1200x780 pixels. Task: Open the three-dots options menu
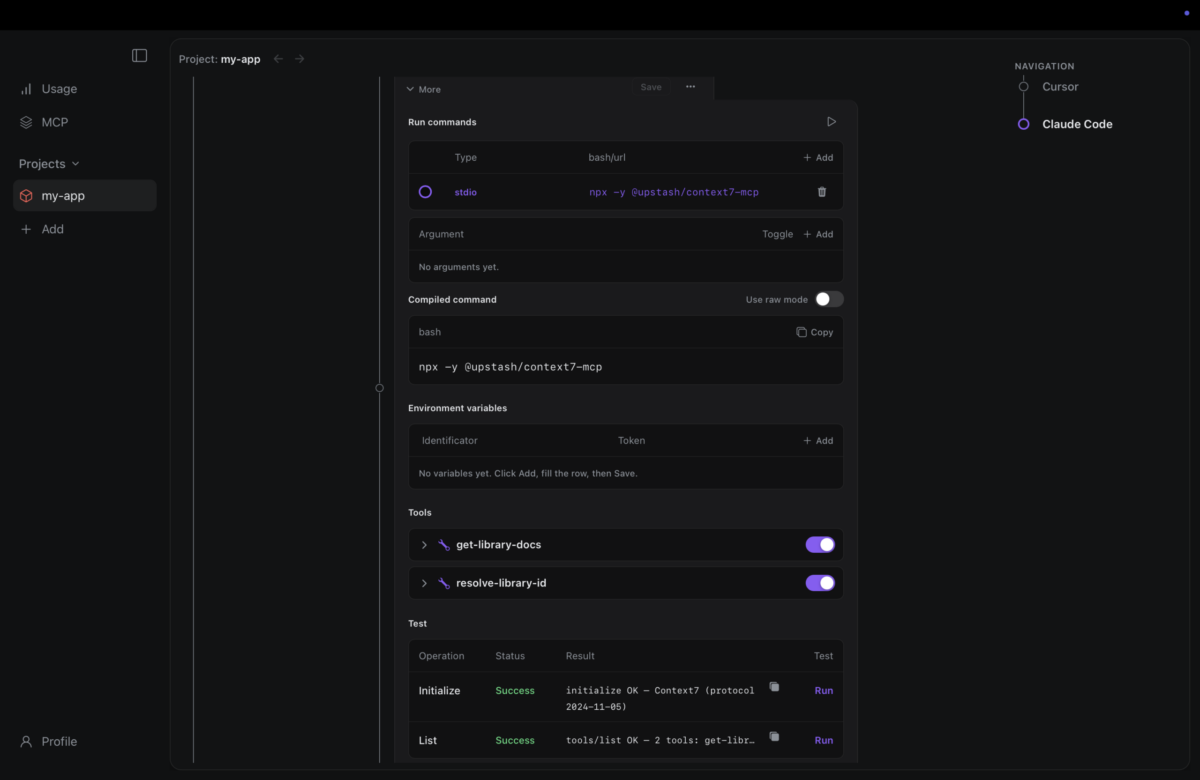coord(690,87)
